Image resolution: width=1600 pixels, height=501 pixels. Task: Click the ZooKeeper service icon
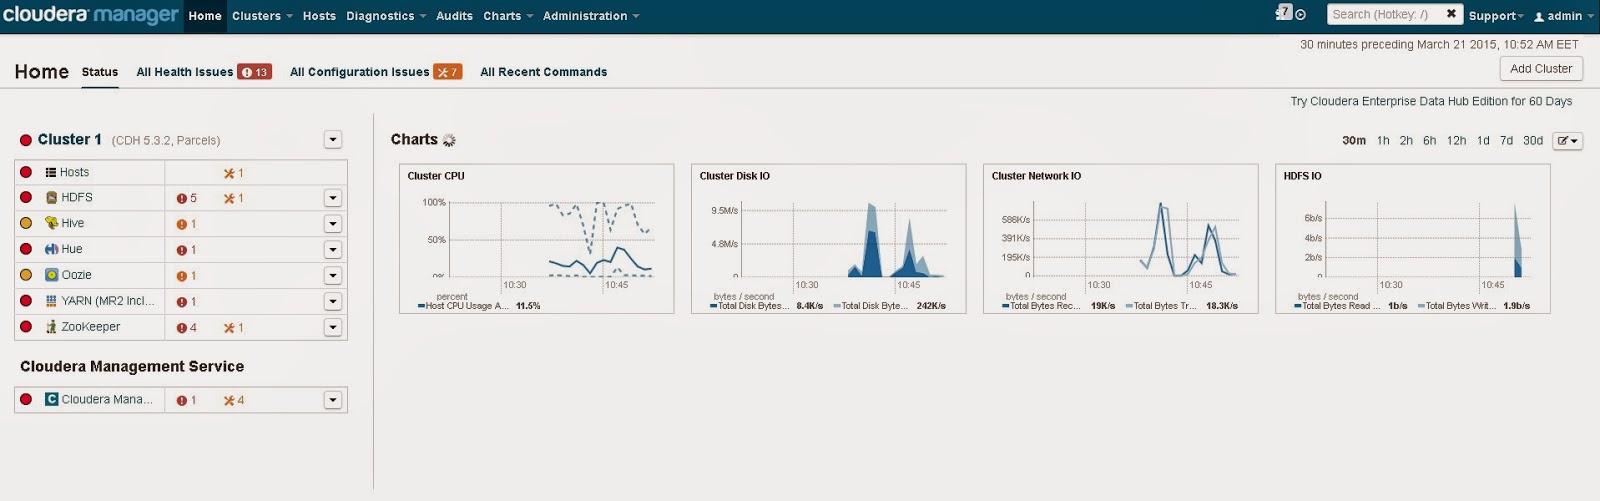pos(51,327)
